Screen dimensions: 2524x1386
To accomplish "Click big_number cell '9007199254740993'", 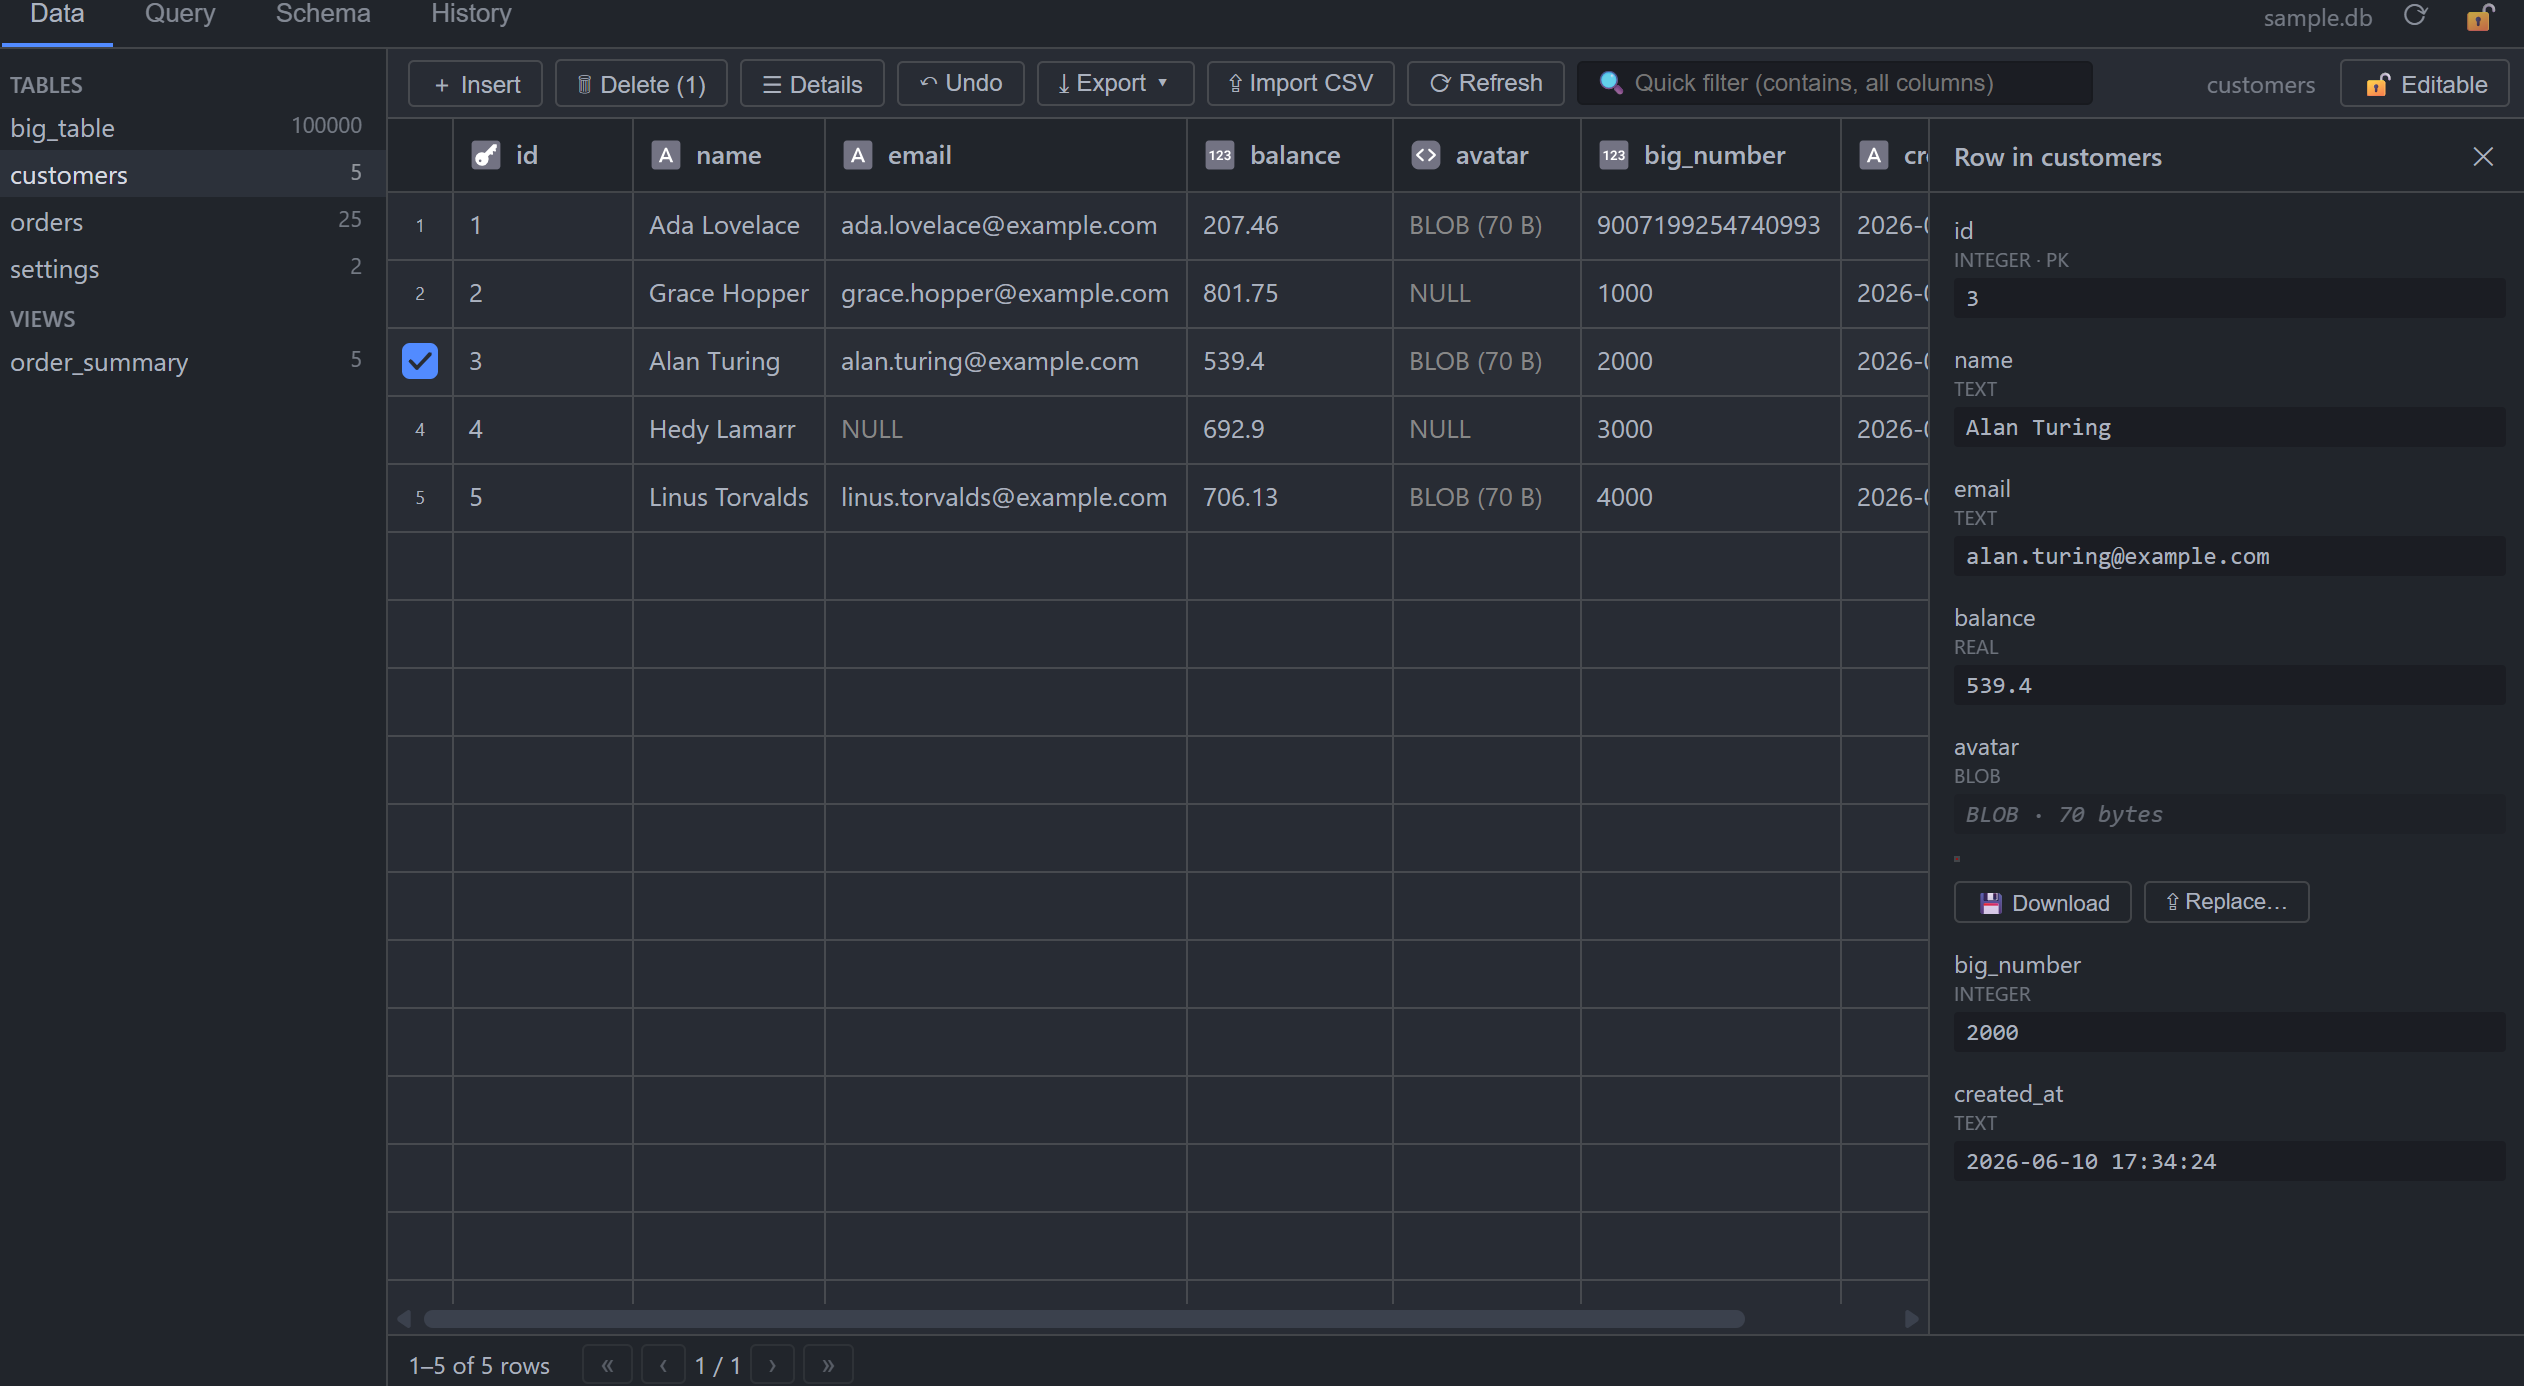I will point(1711,226).
